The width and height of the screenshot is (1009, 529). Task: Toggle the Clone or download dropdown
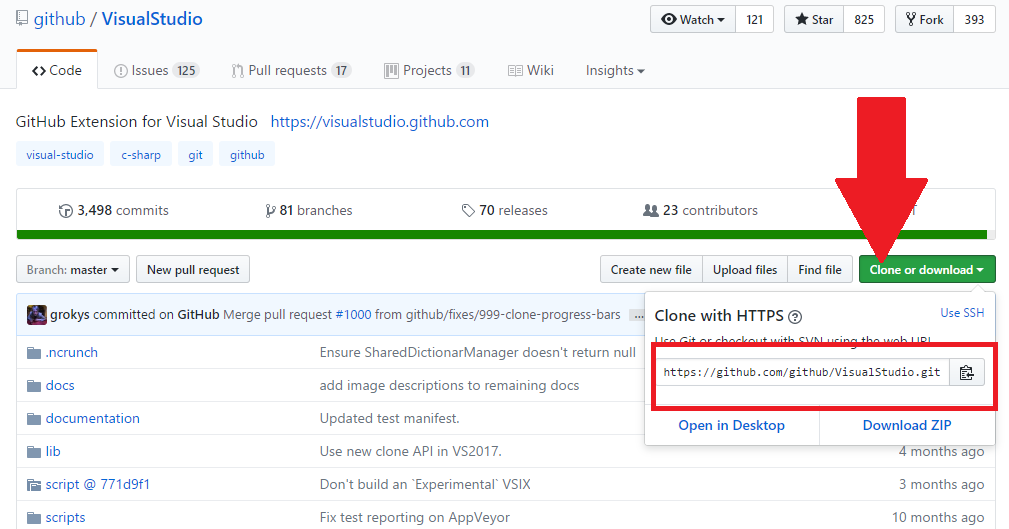point(927,270)
